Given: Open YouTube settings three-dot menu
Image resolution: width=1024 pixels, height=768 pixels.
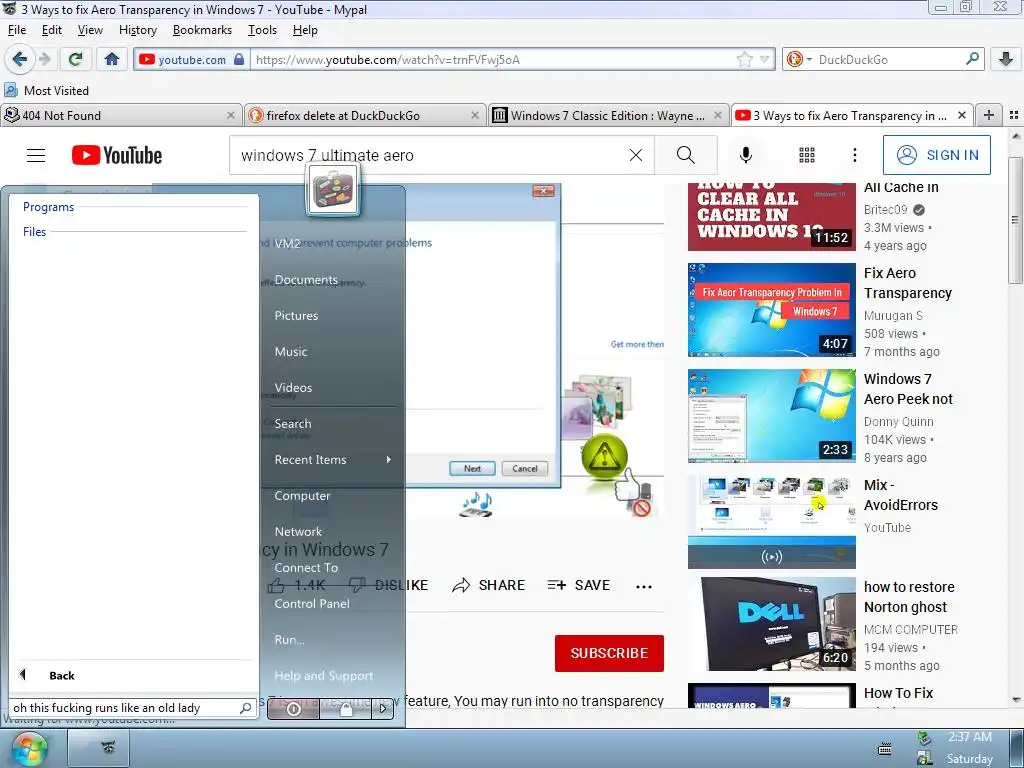Looking at the screenshot, I should click(x=854, y=155).
